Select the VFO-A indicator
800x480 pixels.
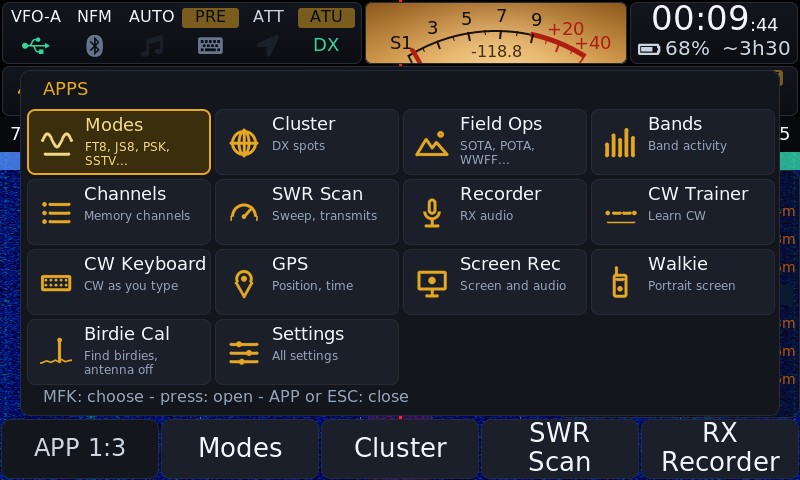click(36, 17)
